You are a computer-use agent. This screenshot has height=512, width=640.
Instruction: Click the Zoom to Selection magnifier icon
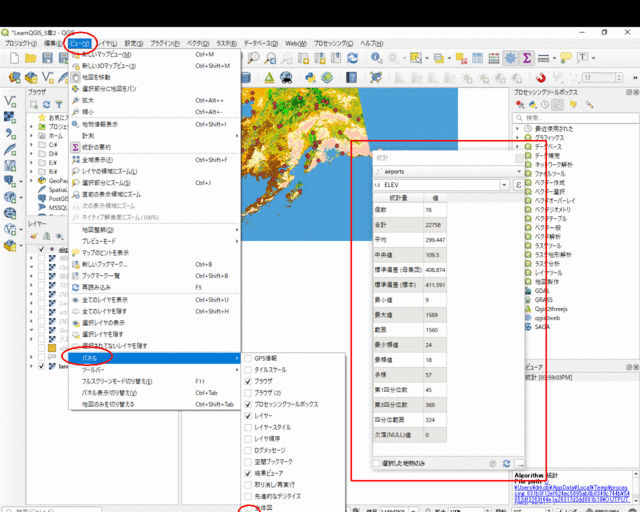[75, 183]
